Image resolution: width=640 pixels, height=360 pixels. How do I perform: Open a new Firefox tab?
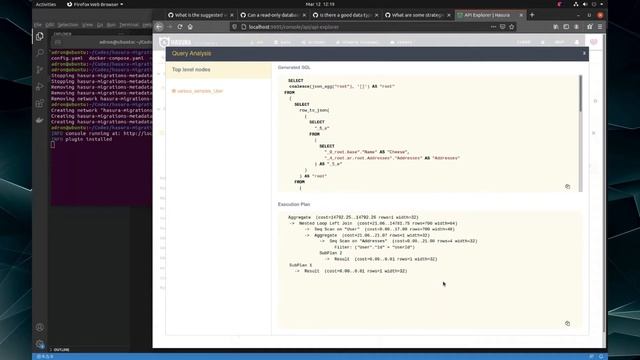[x=532, y=15]
